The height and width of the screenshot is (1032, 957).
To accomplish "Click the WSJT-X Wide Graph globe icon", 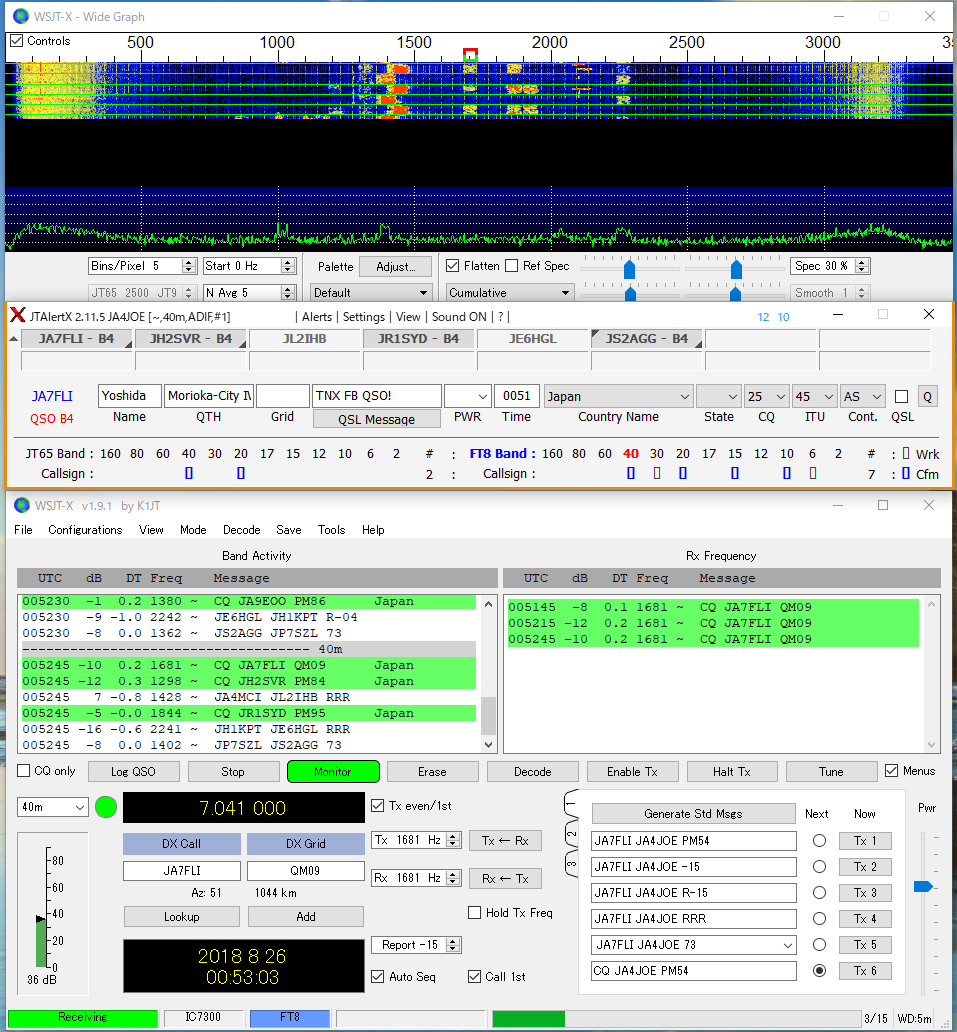I will (20, 16).
